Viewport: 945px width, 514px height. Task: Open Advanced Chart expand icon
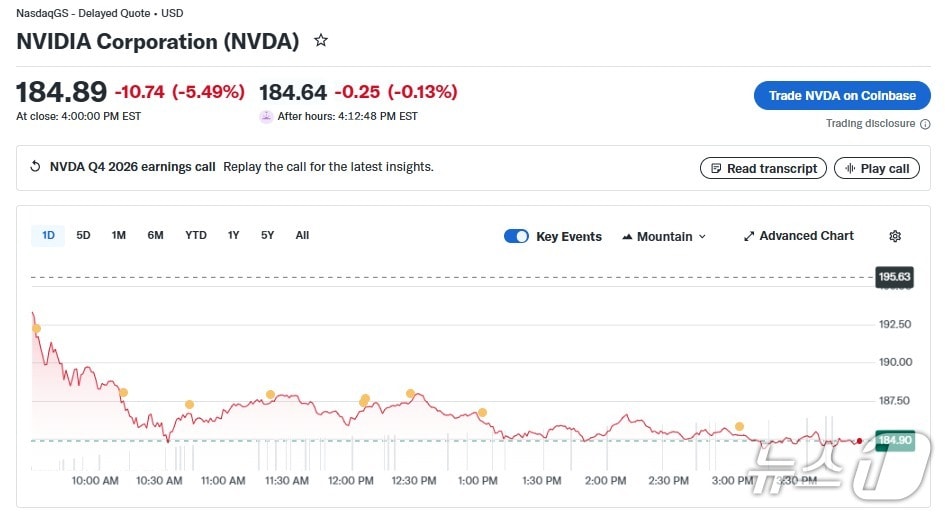tap(749, 236)
